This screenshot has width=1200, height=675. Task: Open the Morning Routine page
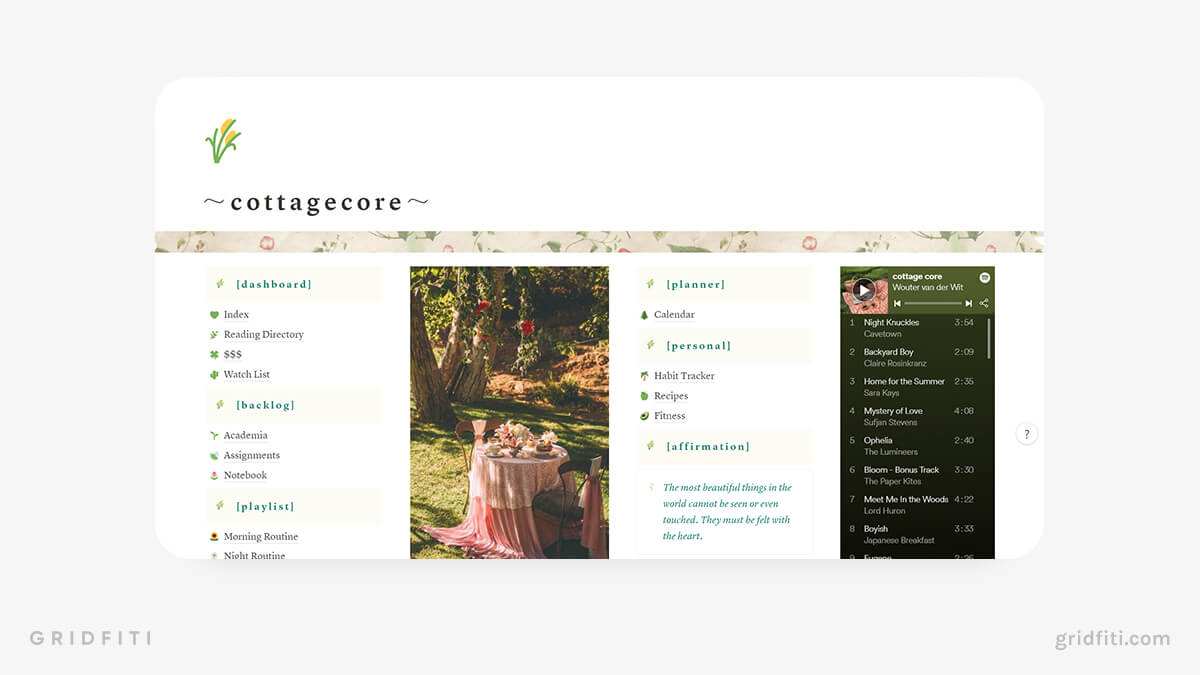pyautogui.click(x=260, y=537)
